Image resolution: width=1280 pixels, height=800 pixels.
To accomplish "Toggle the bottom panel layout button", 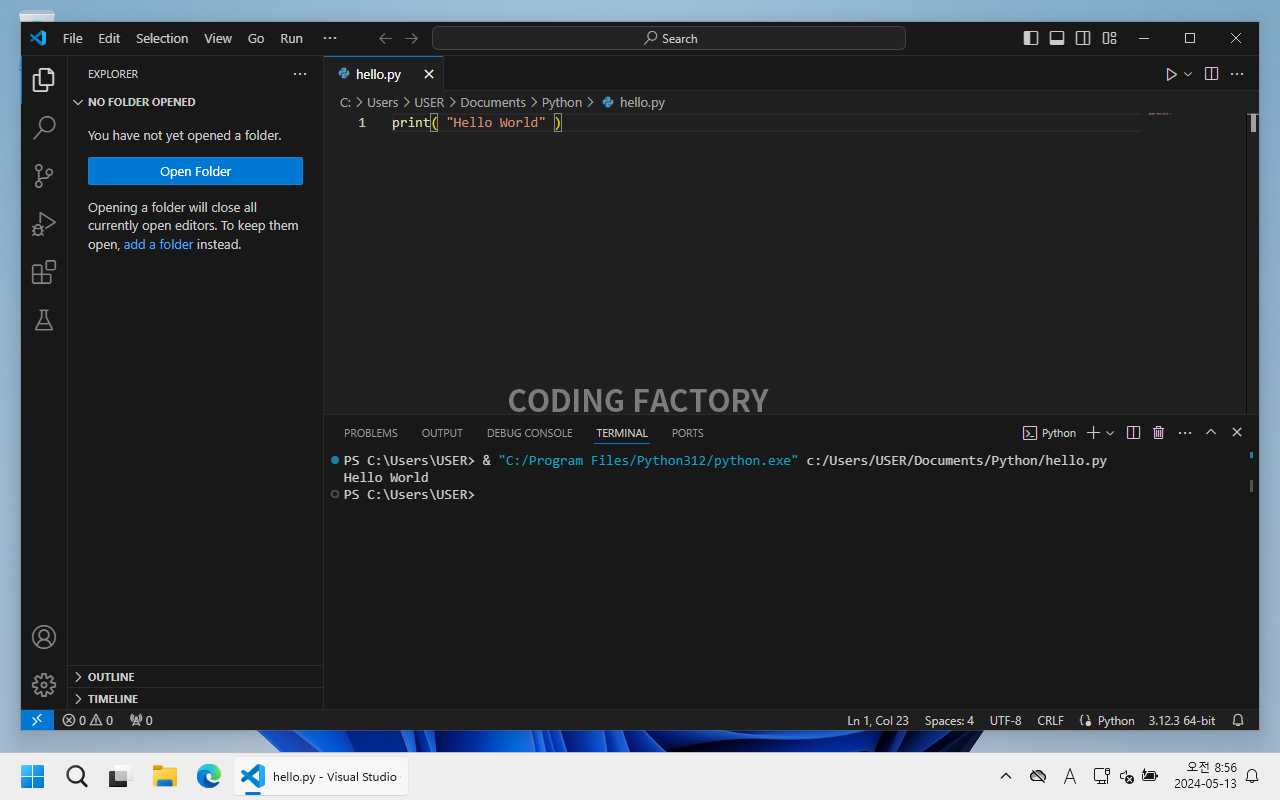I will (x=1057, y=38).
